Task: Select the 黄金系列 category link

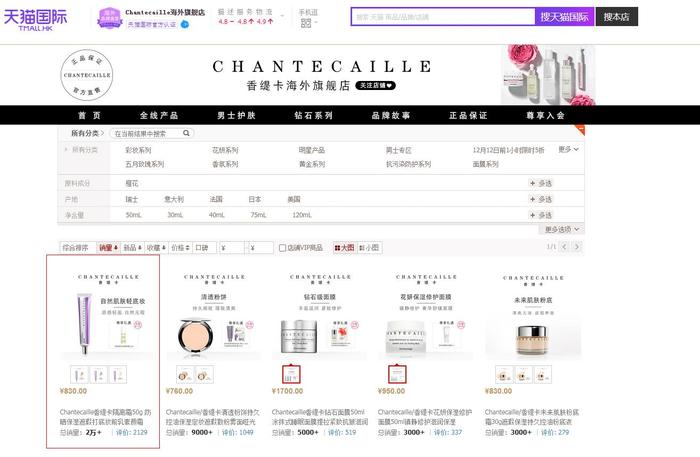Action: point(312,164)
